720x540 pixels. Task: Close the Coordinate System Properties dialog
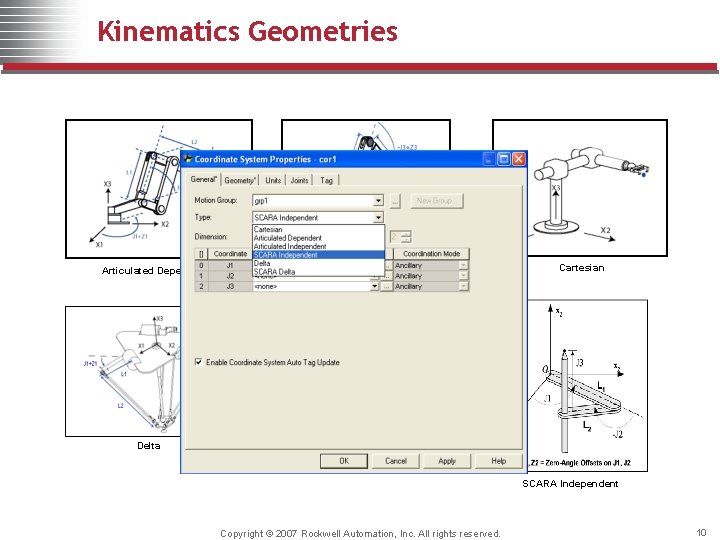pyautogui.click(x=518, y=159)
